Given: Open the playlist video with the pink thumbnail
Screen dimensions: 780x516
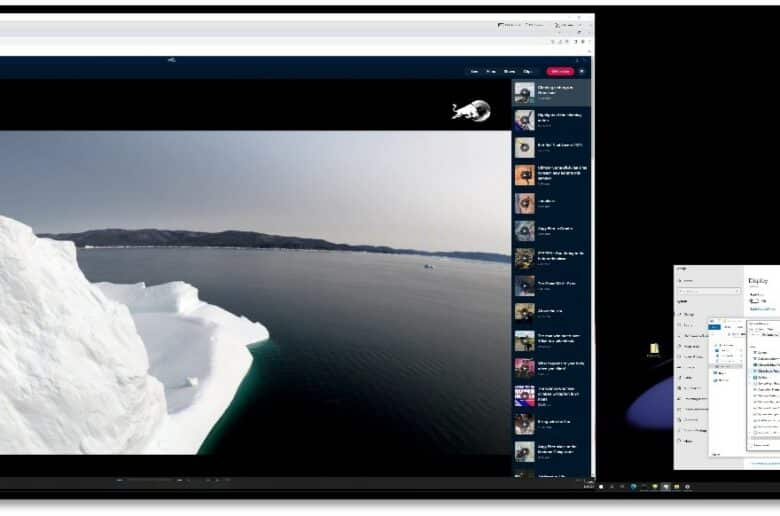Looking at the screenshot, I should pos(551,368).
